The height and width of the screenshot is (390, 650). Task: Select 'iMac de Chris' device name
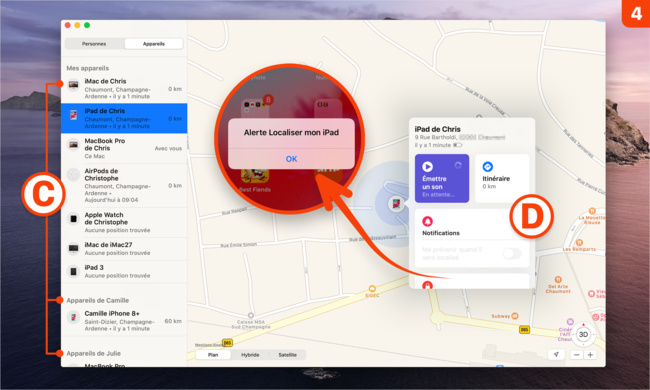pos(105,81)
